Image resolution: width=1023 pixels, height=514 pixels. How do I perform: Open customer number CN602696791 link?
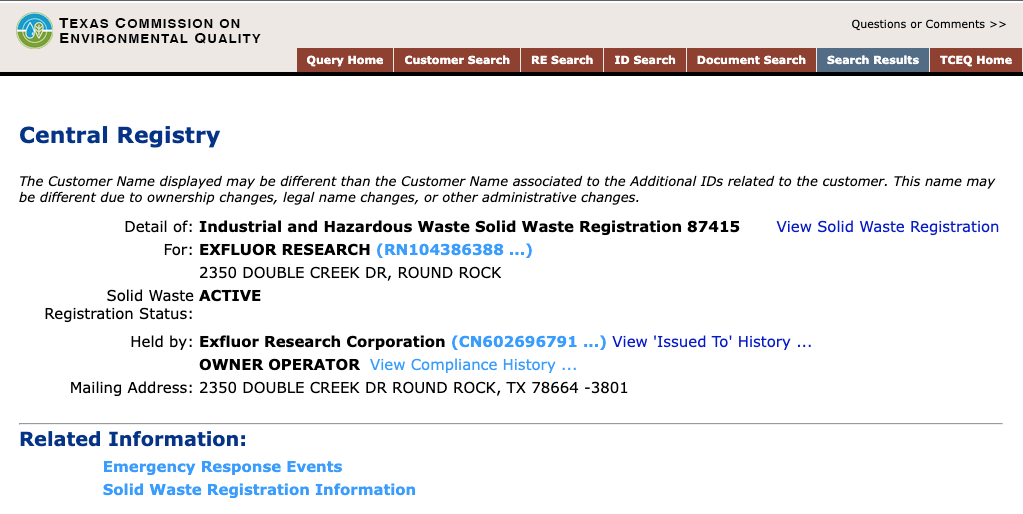click(528, 342)
